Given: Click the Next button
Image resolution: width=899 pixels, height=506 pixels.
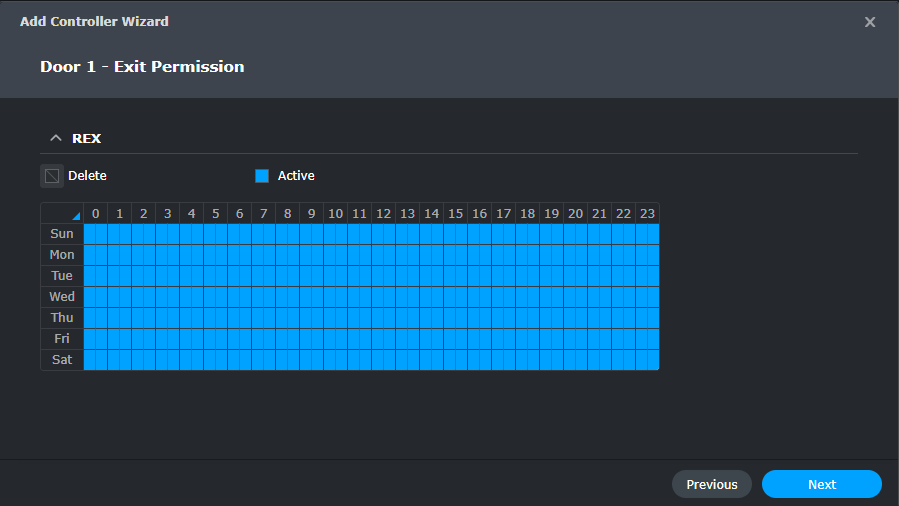Looking at the screenshot, I should tap(821, 484).
